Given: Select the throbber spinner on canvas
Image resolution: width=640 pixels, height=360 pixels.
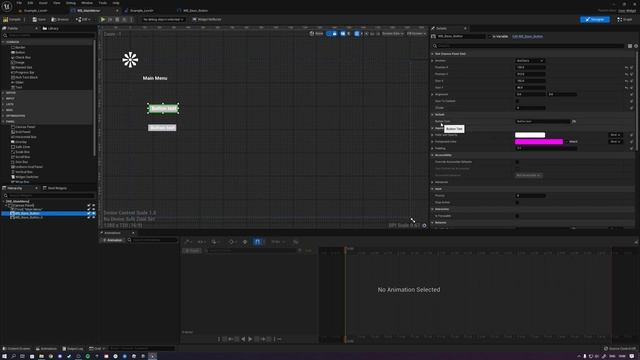Looking at the screenshot, I should coord(130,60).
